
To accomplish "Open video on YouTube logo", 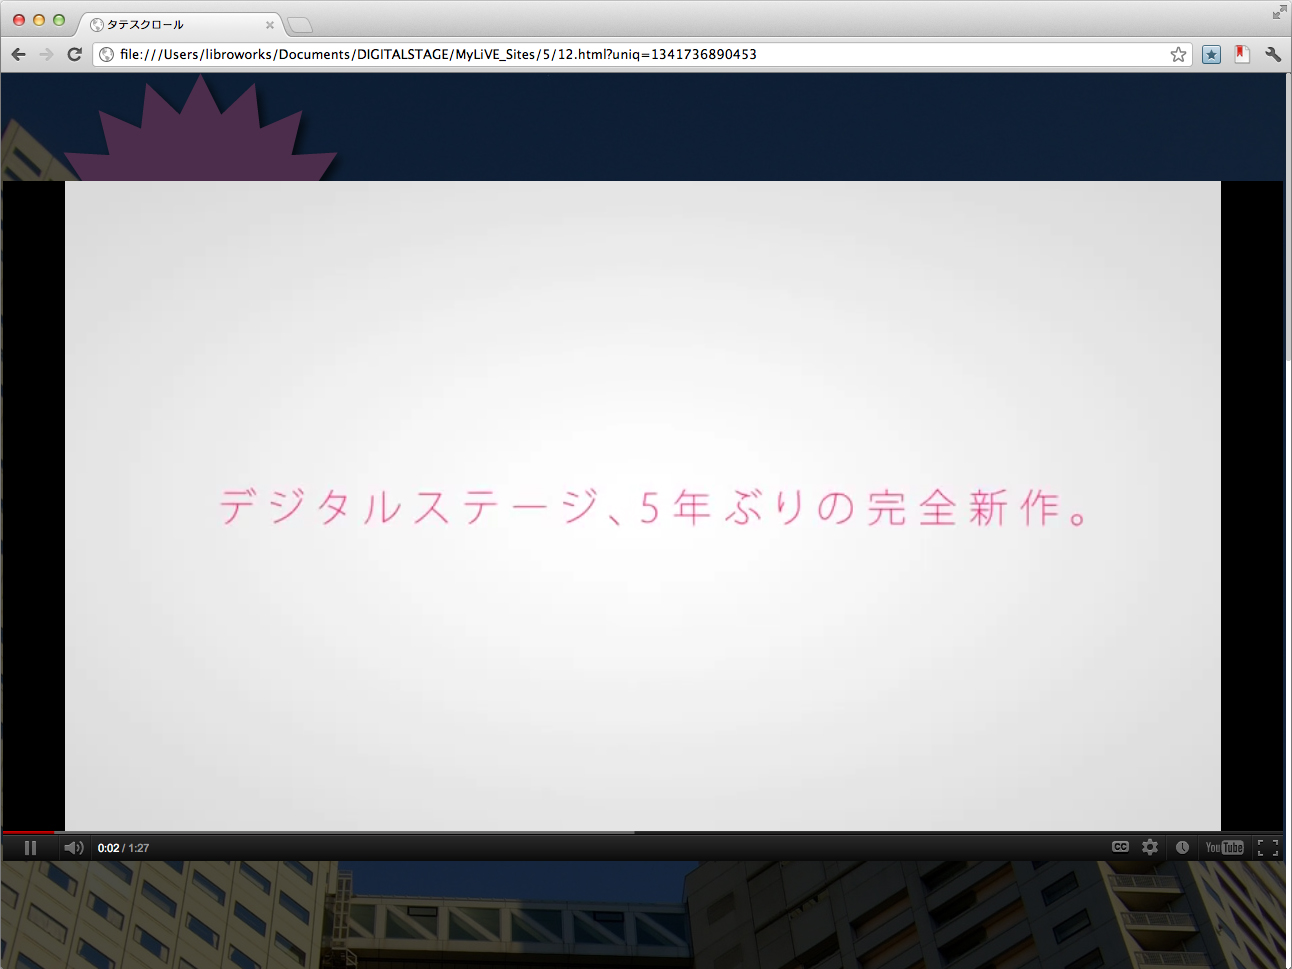I will coord(1224,848).
